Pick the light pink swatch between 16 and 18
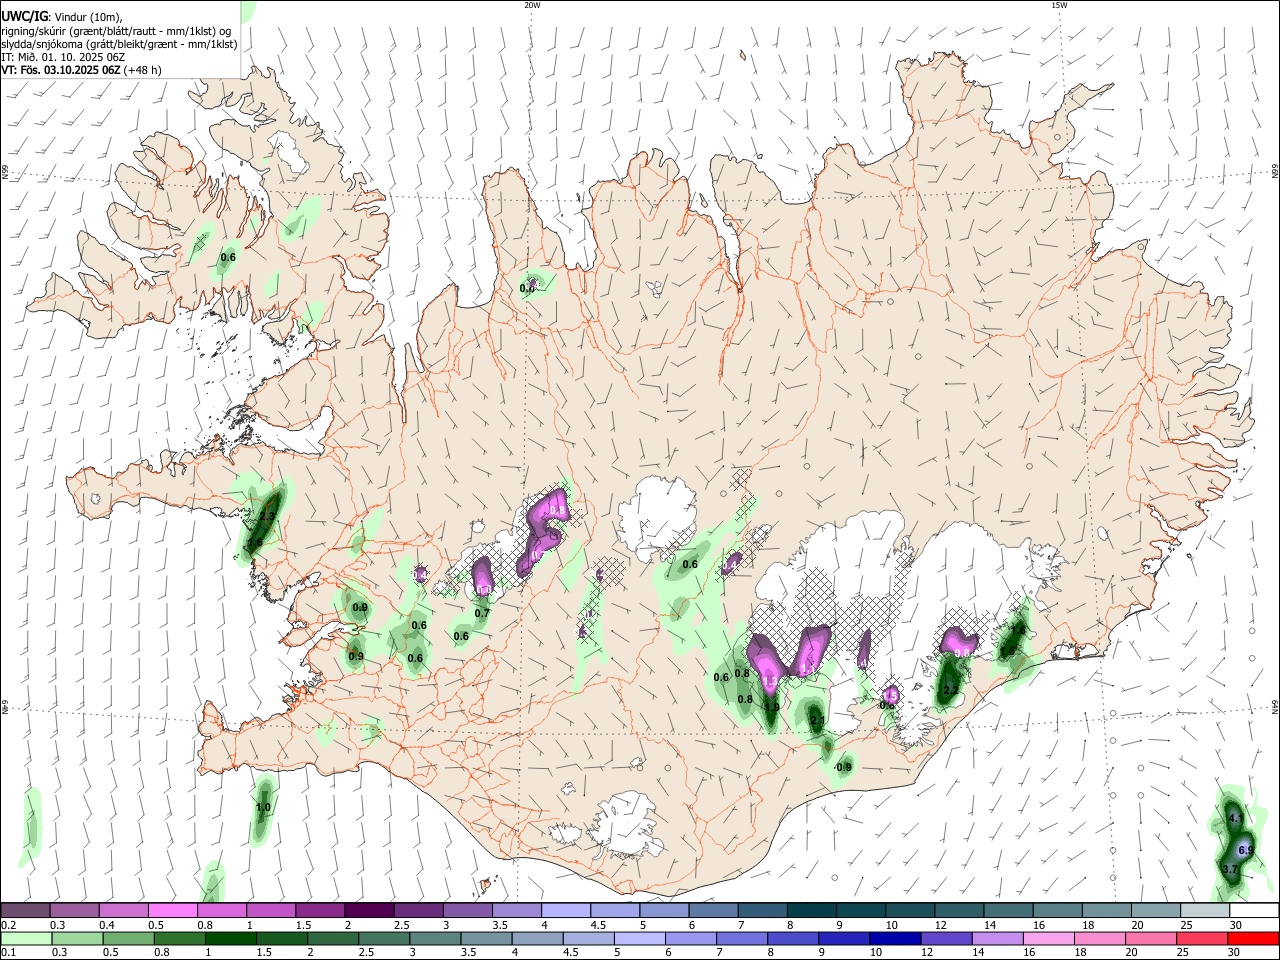Viewport: 1280px width, 960px height. click(x=1048, y=938)
